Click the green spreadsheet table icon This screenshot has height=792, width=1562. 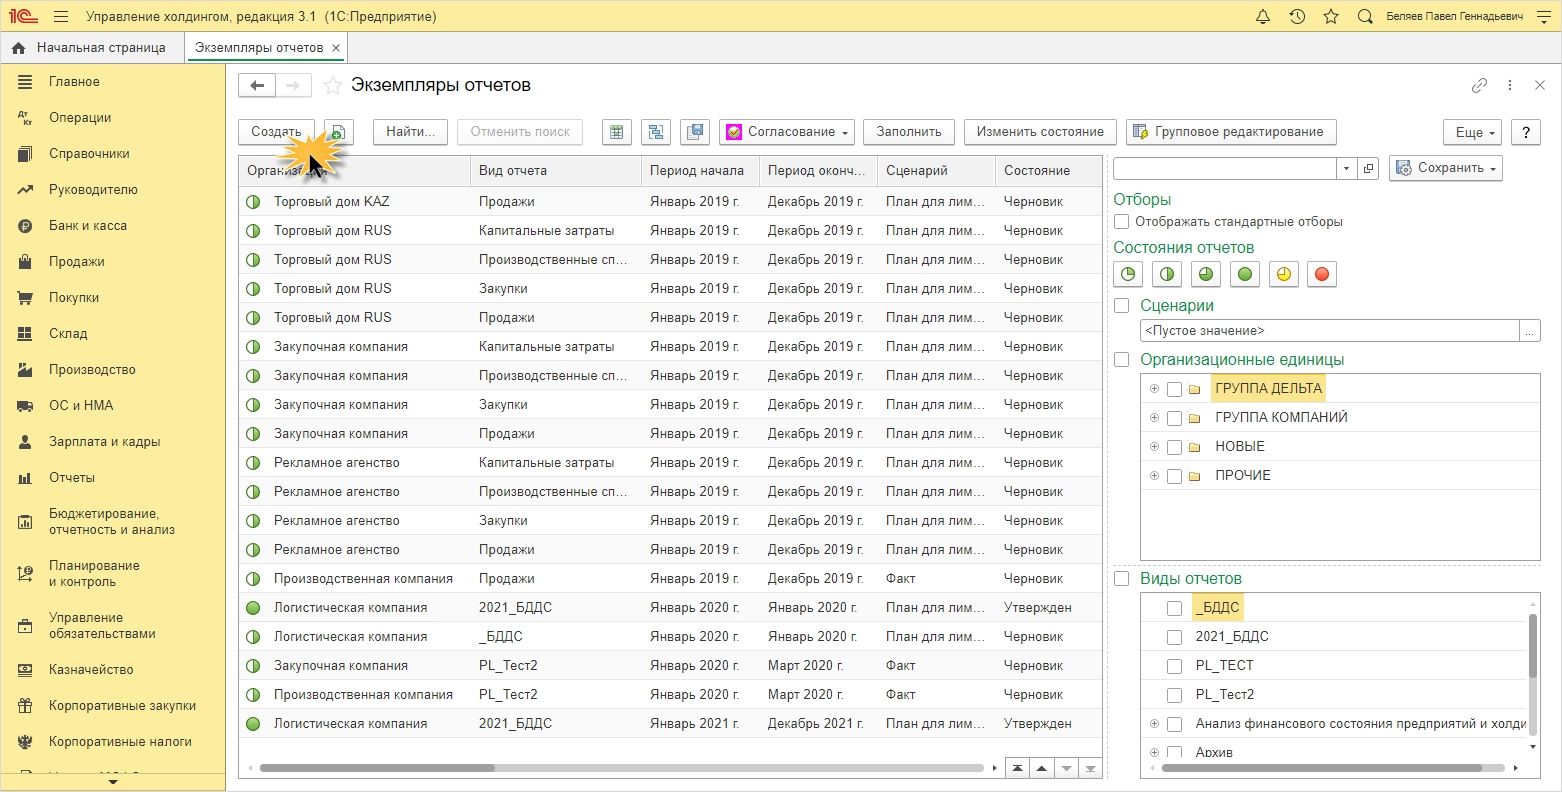pos(617,132)
